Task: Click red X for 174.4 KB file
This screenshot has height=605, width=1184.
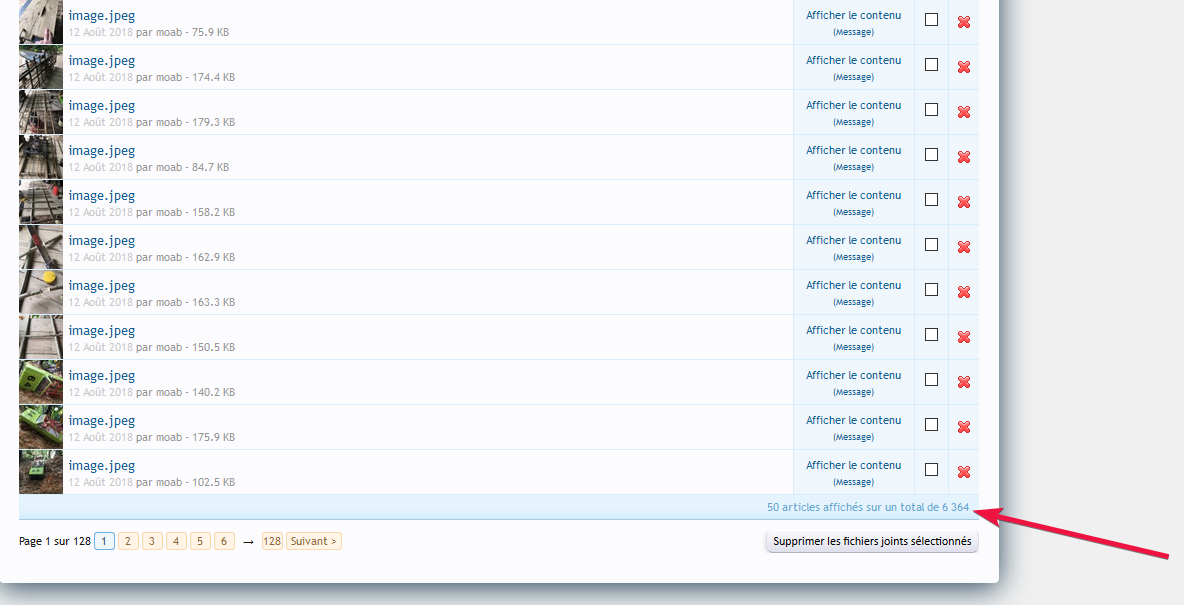Action: click(963, 67)
